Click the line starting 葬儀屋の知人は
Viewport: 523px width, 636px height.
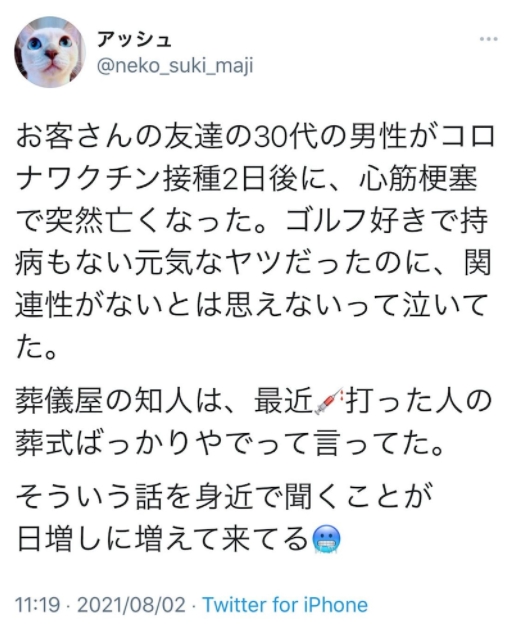[254, 401]
